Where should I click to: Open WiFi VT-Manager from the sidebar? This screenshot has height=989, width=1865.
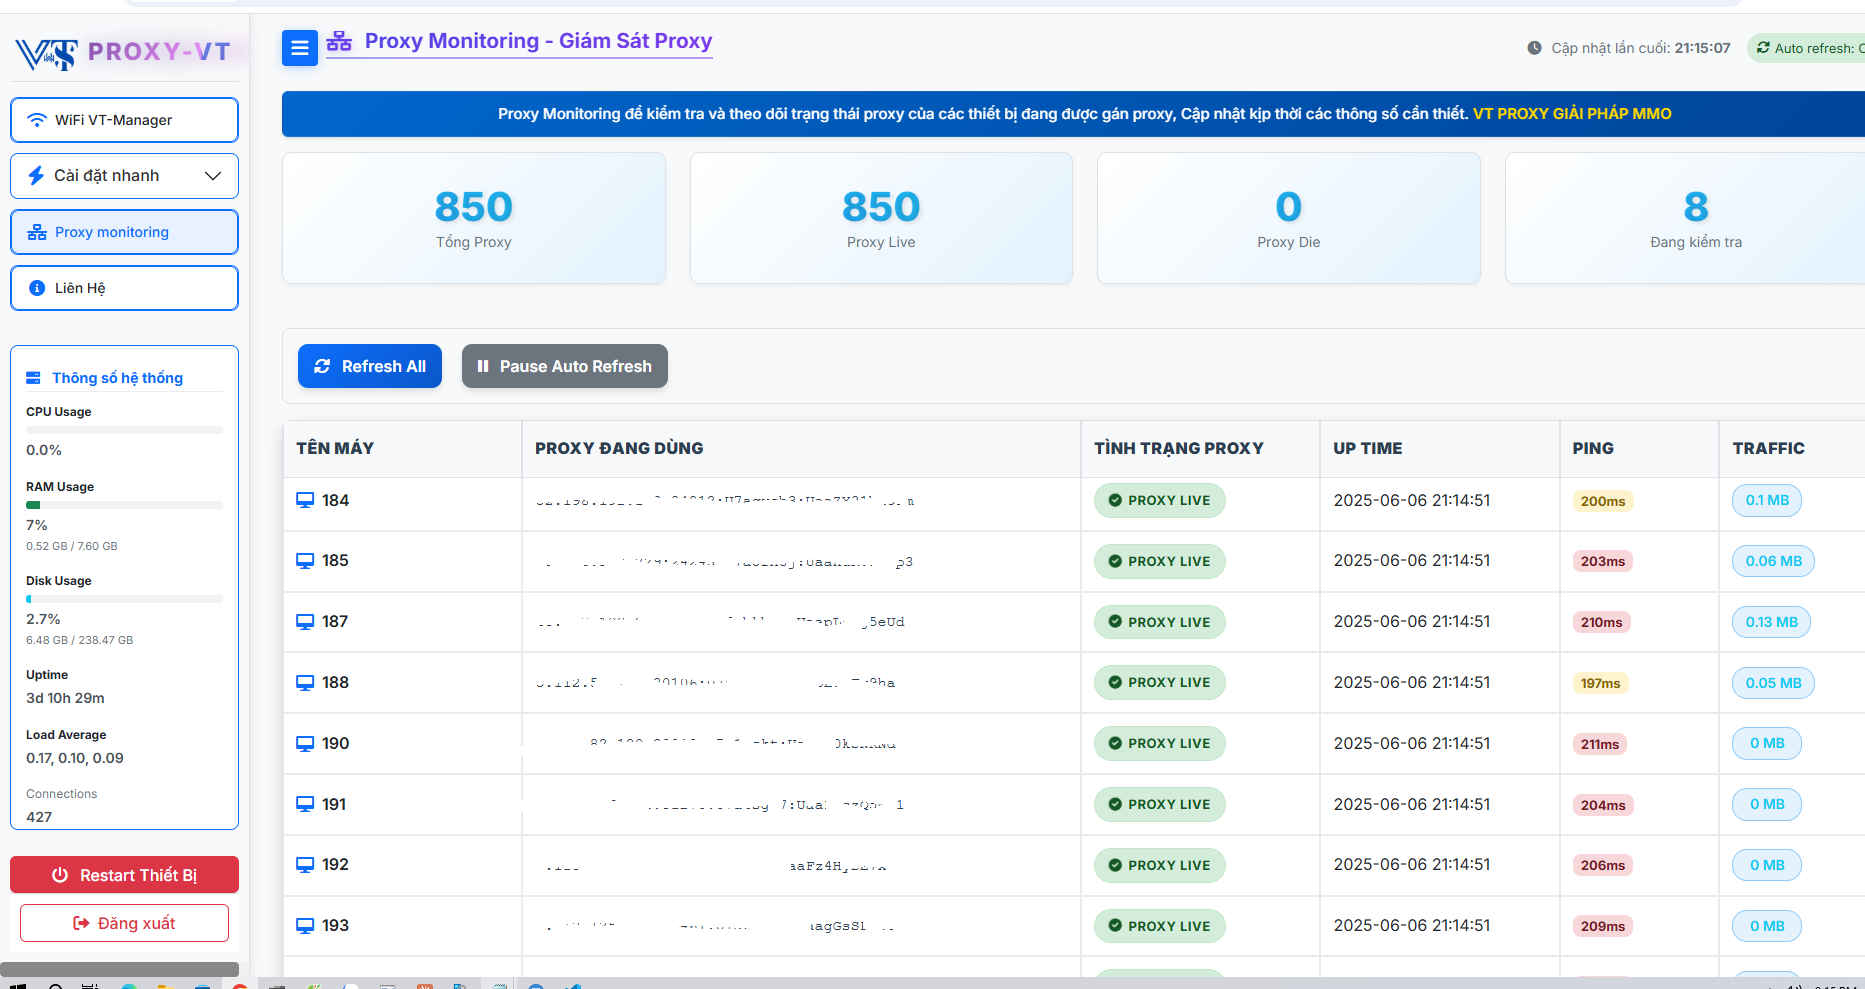point(123,119)
